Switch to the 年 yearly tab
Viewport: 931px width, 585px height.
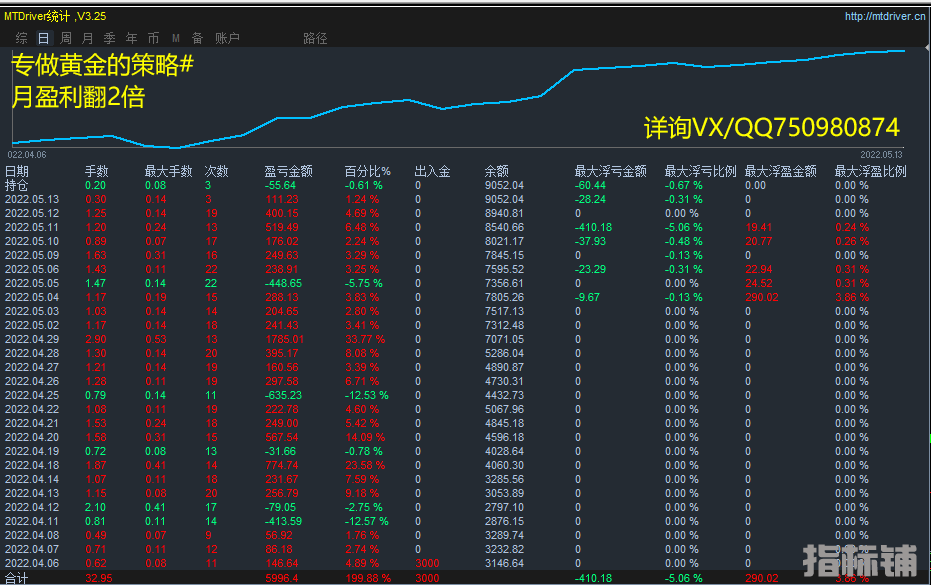click(x=132, y=38)
